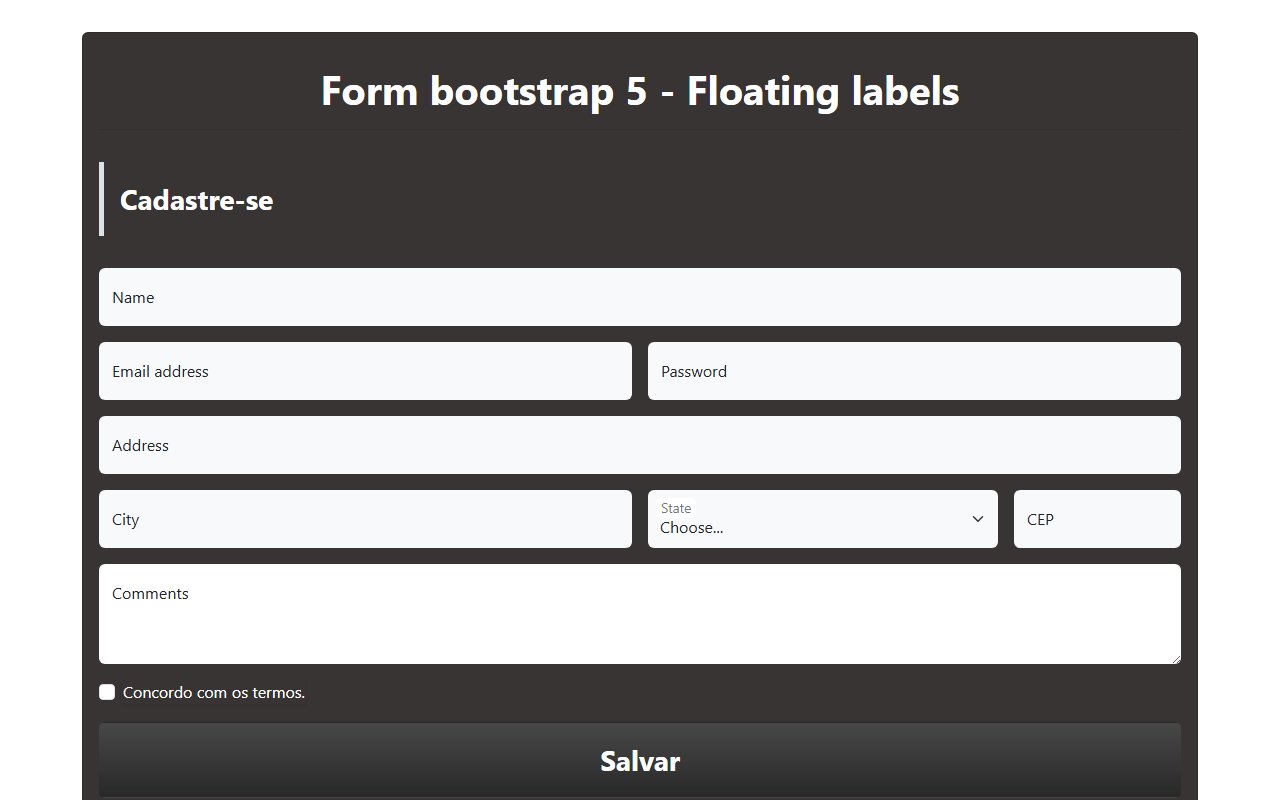Click the Form bootstrap 5 title
Screen dimensions: 1280x800
[640, 91]
